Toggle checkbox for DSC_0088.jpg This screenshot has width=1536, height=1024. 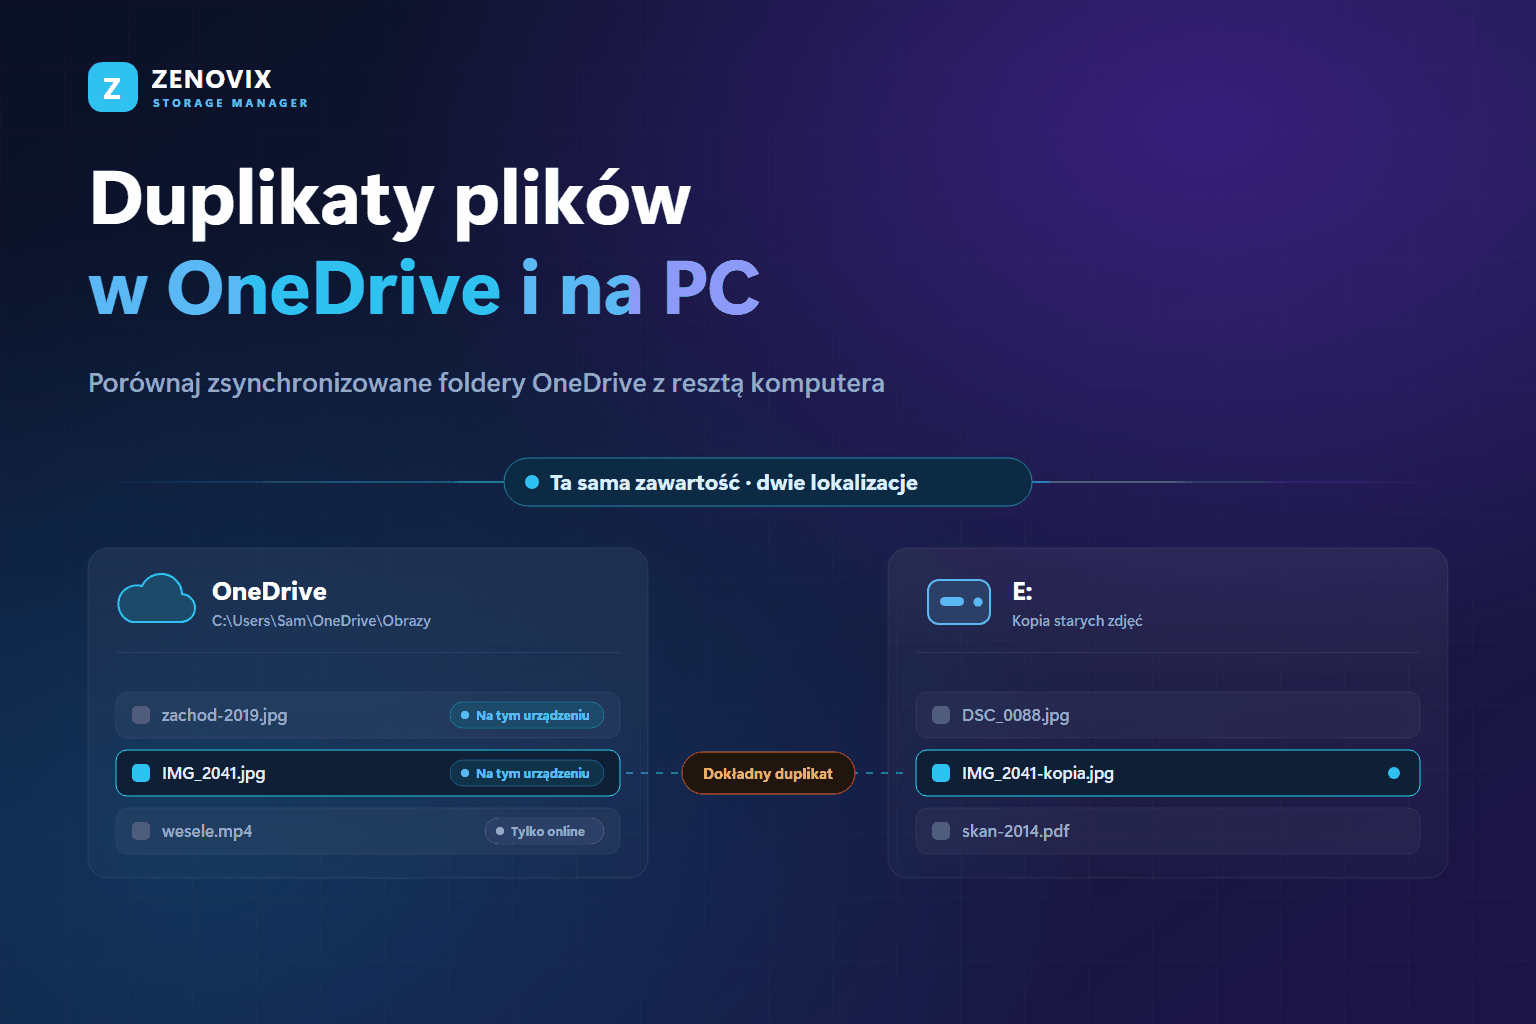click(941, 715)
